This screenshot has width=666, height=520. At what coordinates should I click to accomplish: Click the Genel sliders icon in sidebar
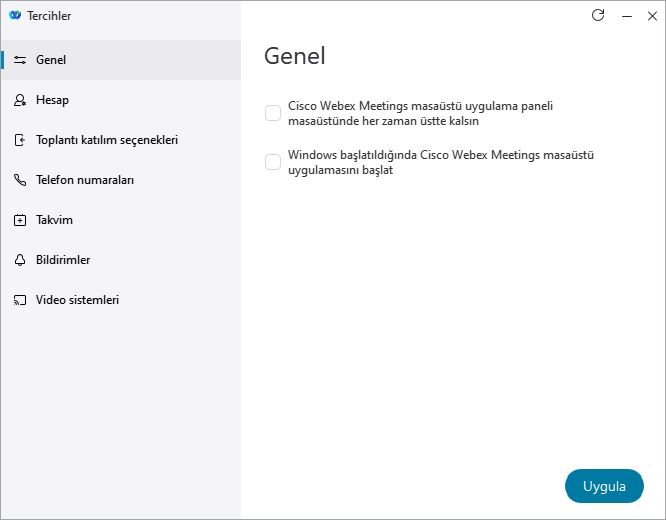point(20,60)
